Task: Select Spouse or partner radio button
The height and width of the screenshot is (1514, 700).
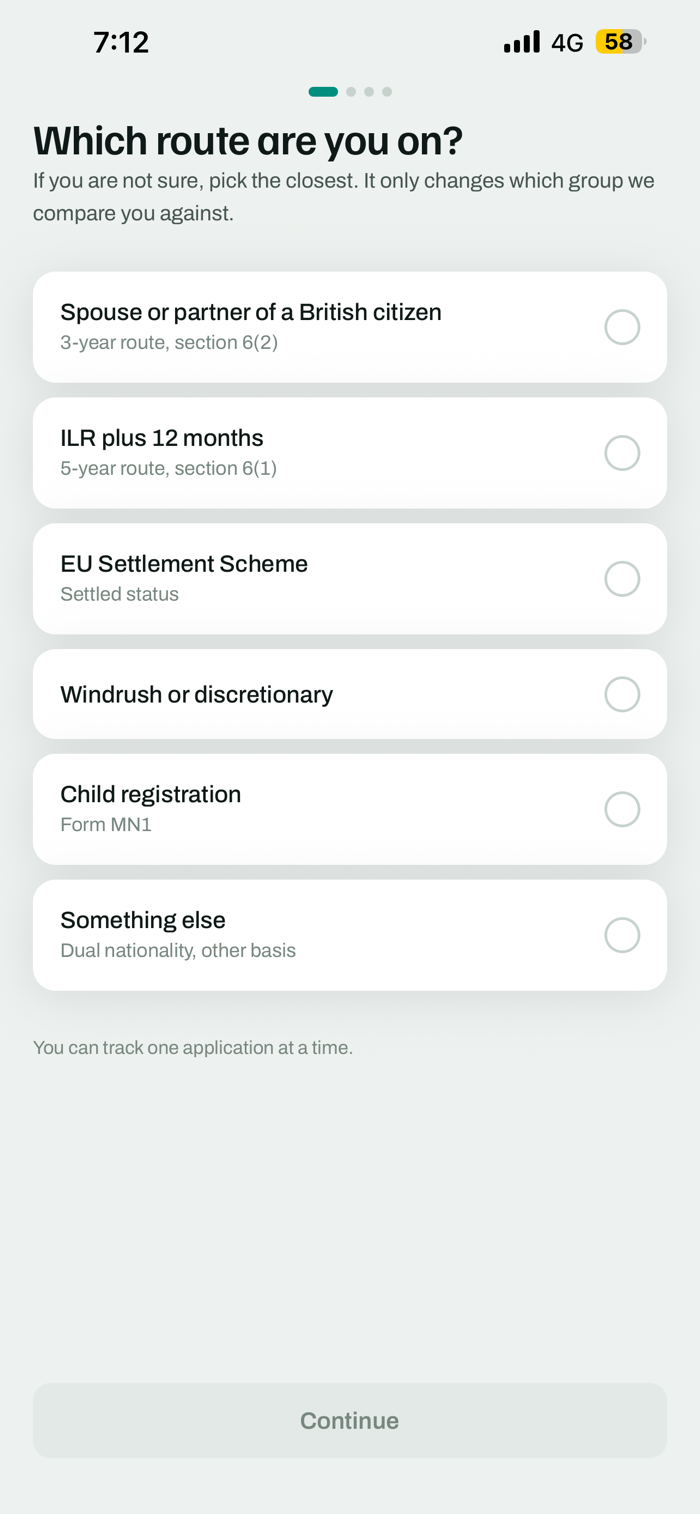Action: (x=622, y=327)
